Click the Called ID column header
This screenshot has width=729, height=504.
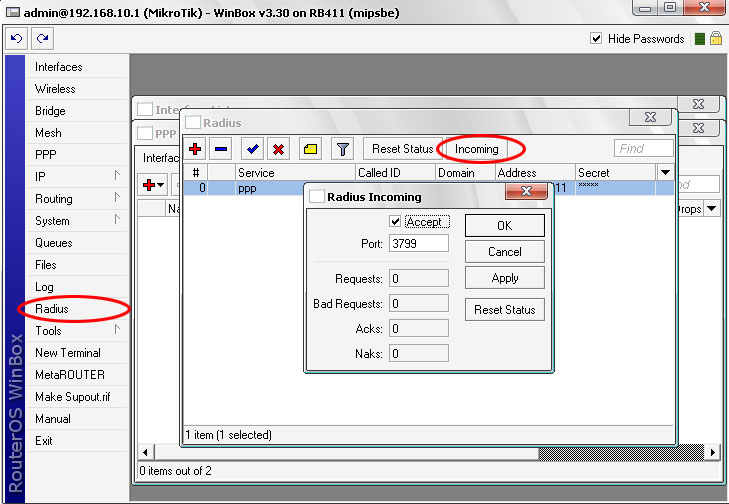tap(395, 172)
